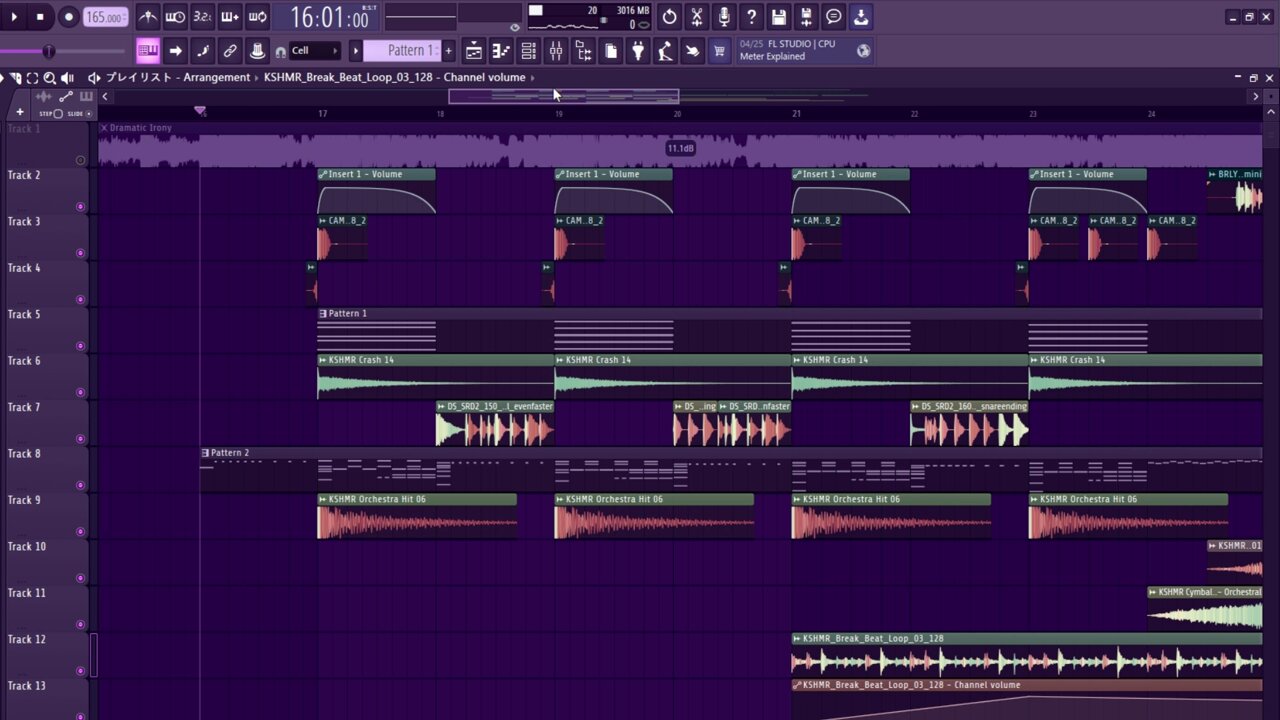1280x720 pixels.
Task: Save the project with the floppy icon
Action: click(x=779, y=16)
